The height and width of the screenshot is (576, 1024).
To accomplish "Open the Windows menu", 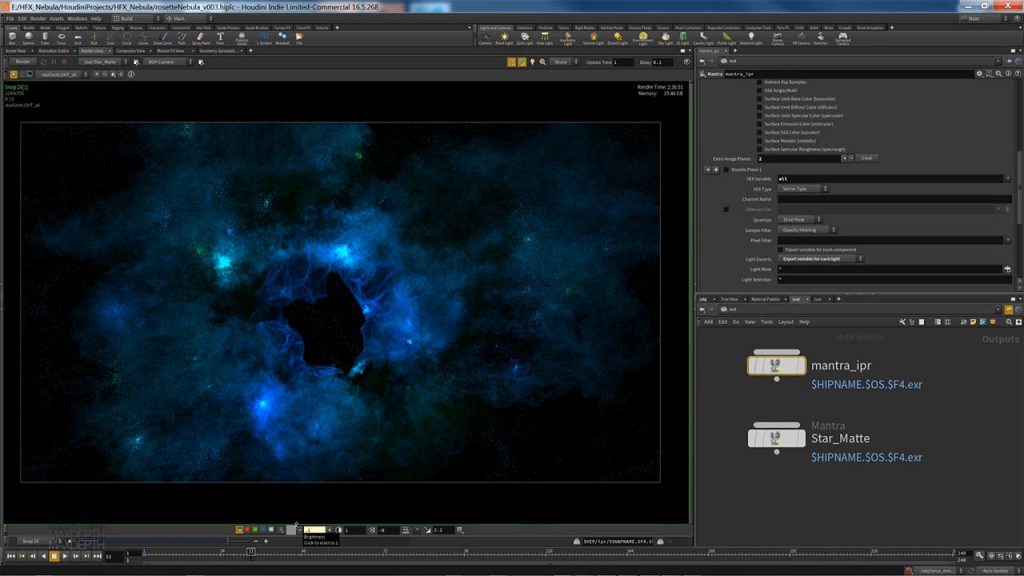I will [77, 19].
